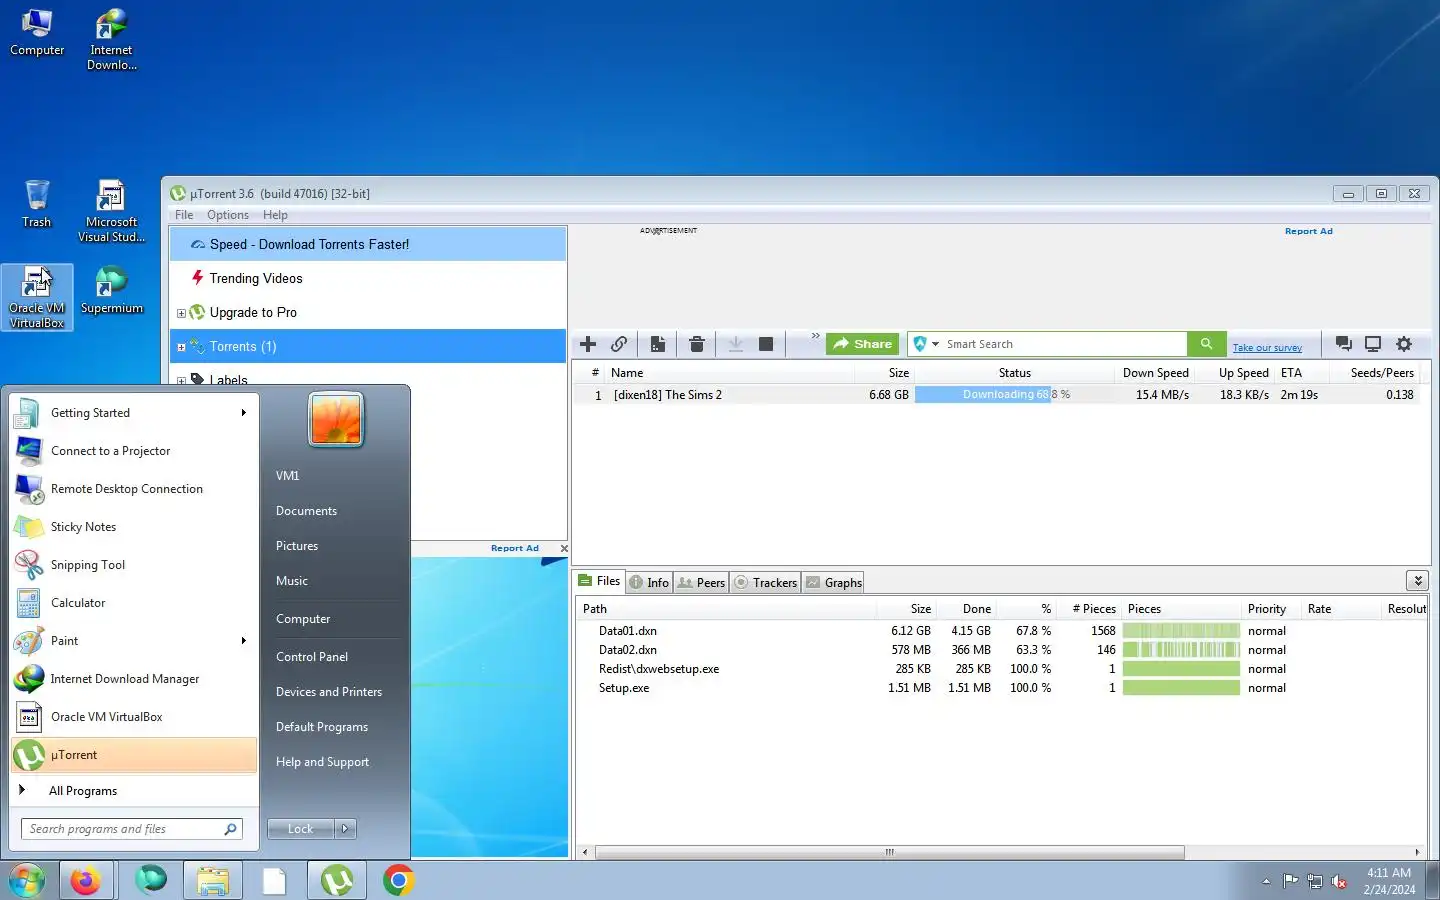The width and height of the screenshot is (1440, 900).
Task: Click the pieces bar for Data01.dxn
Action: click(1181, 631)
